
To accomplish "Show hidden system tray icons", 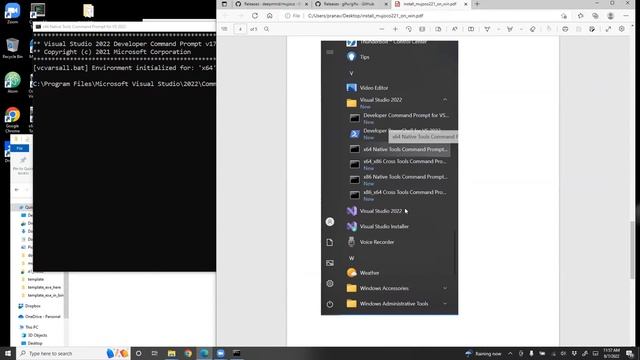I will tap(510, 353).
